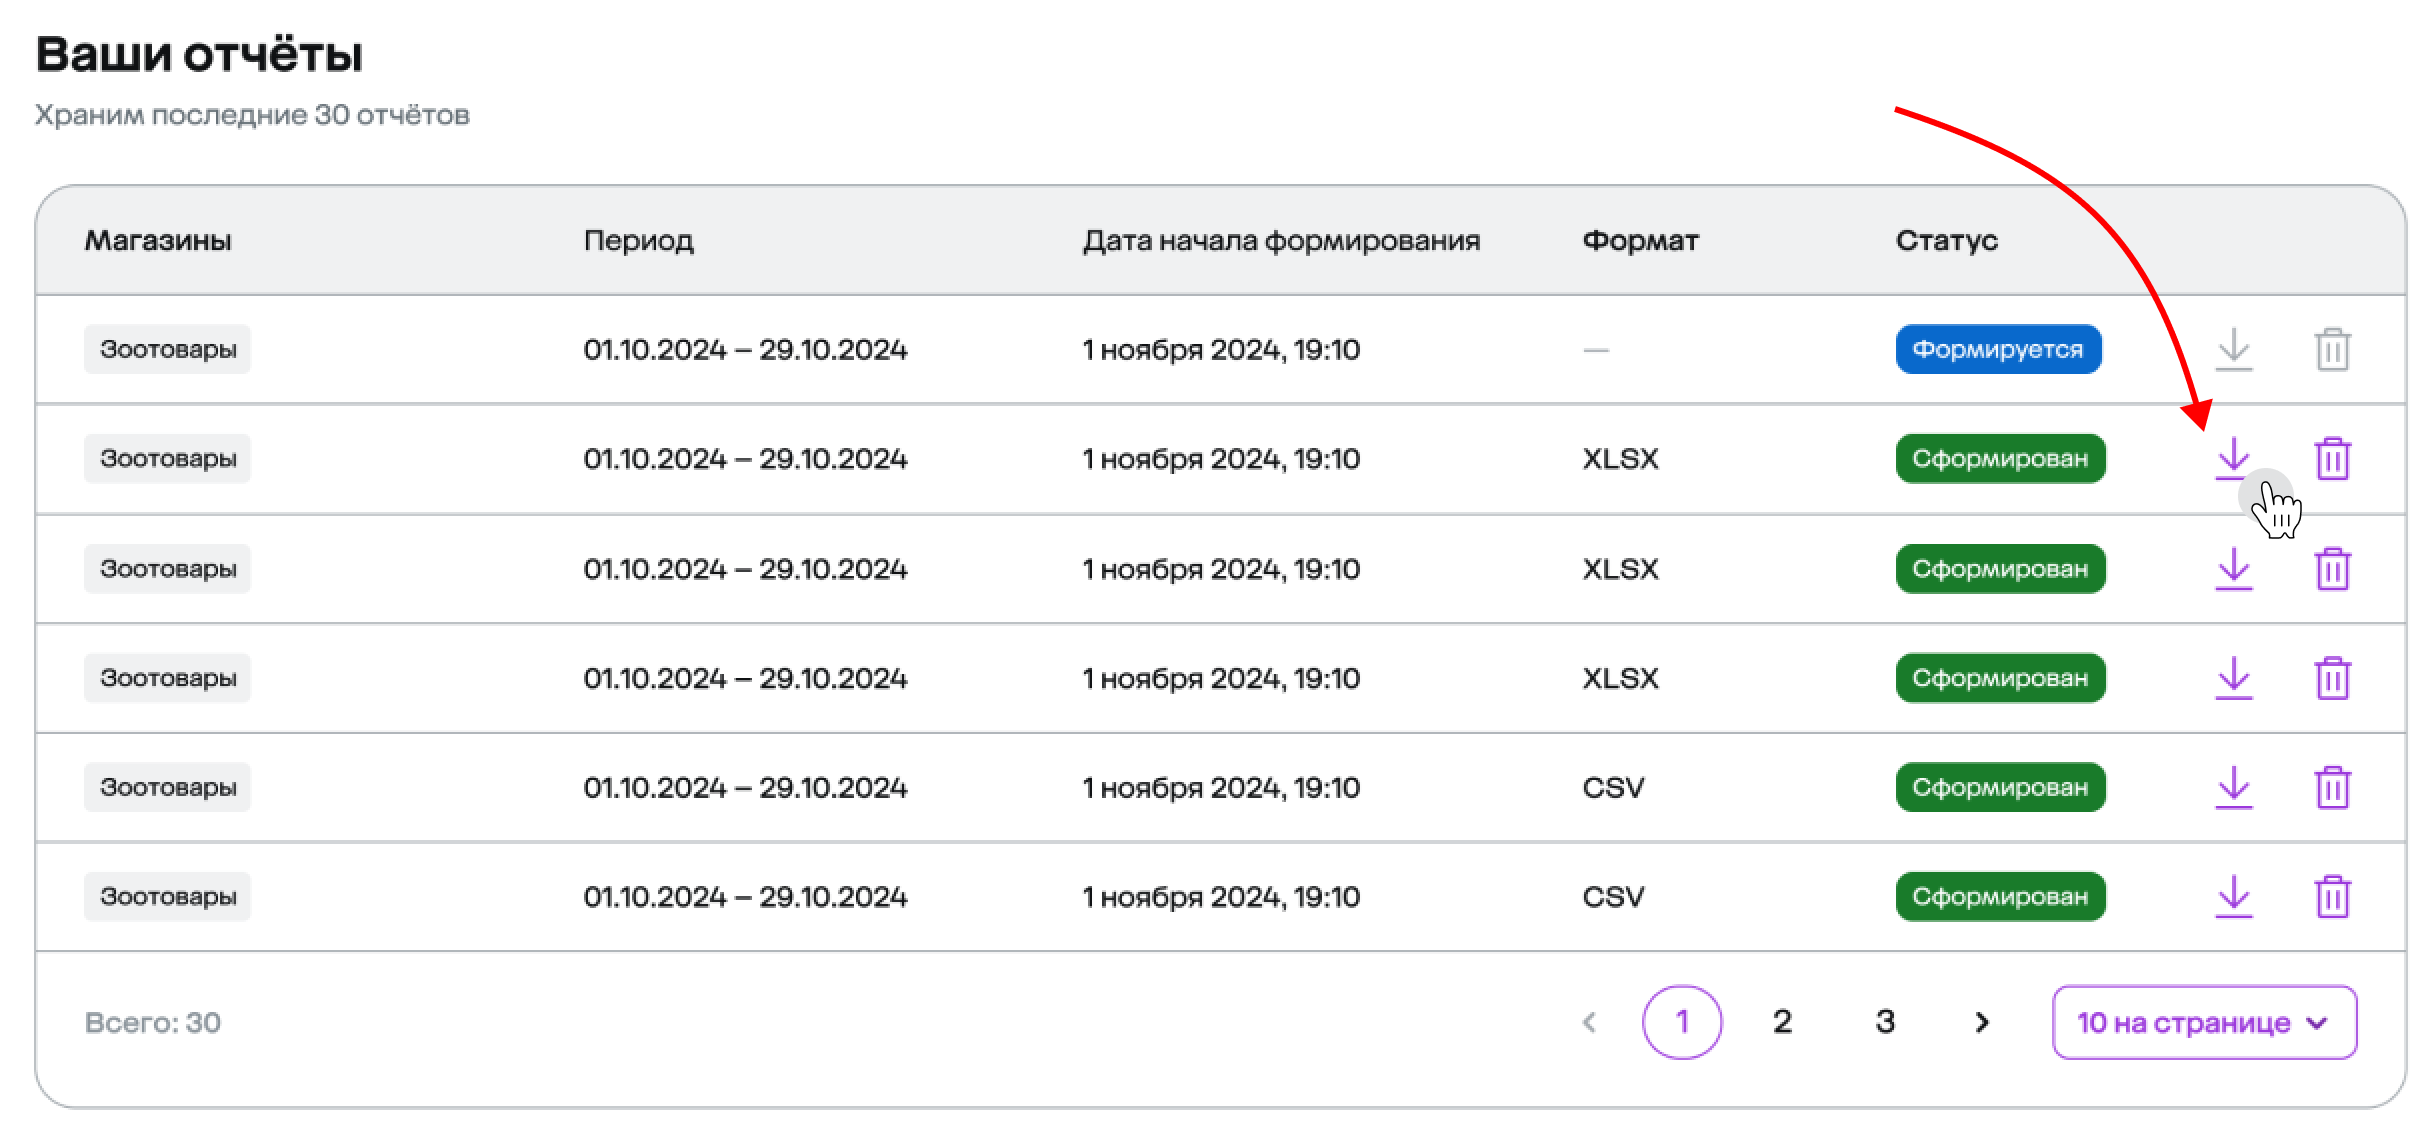Delete the second report in the list
Image resolution: width=2436 pixels, height=1136 pixels.
tap(2332, 459)
